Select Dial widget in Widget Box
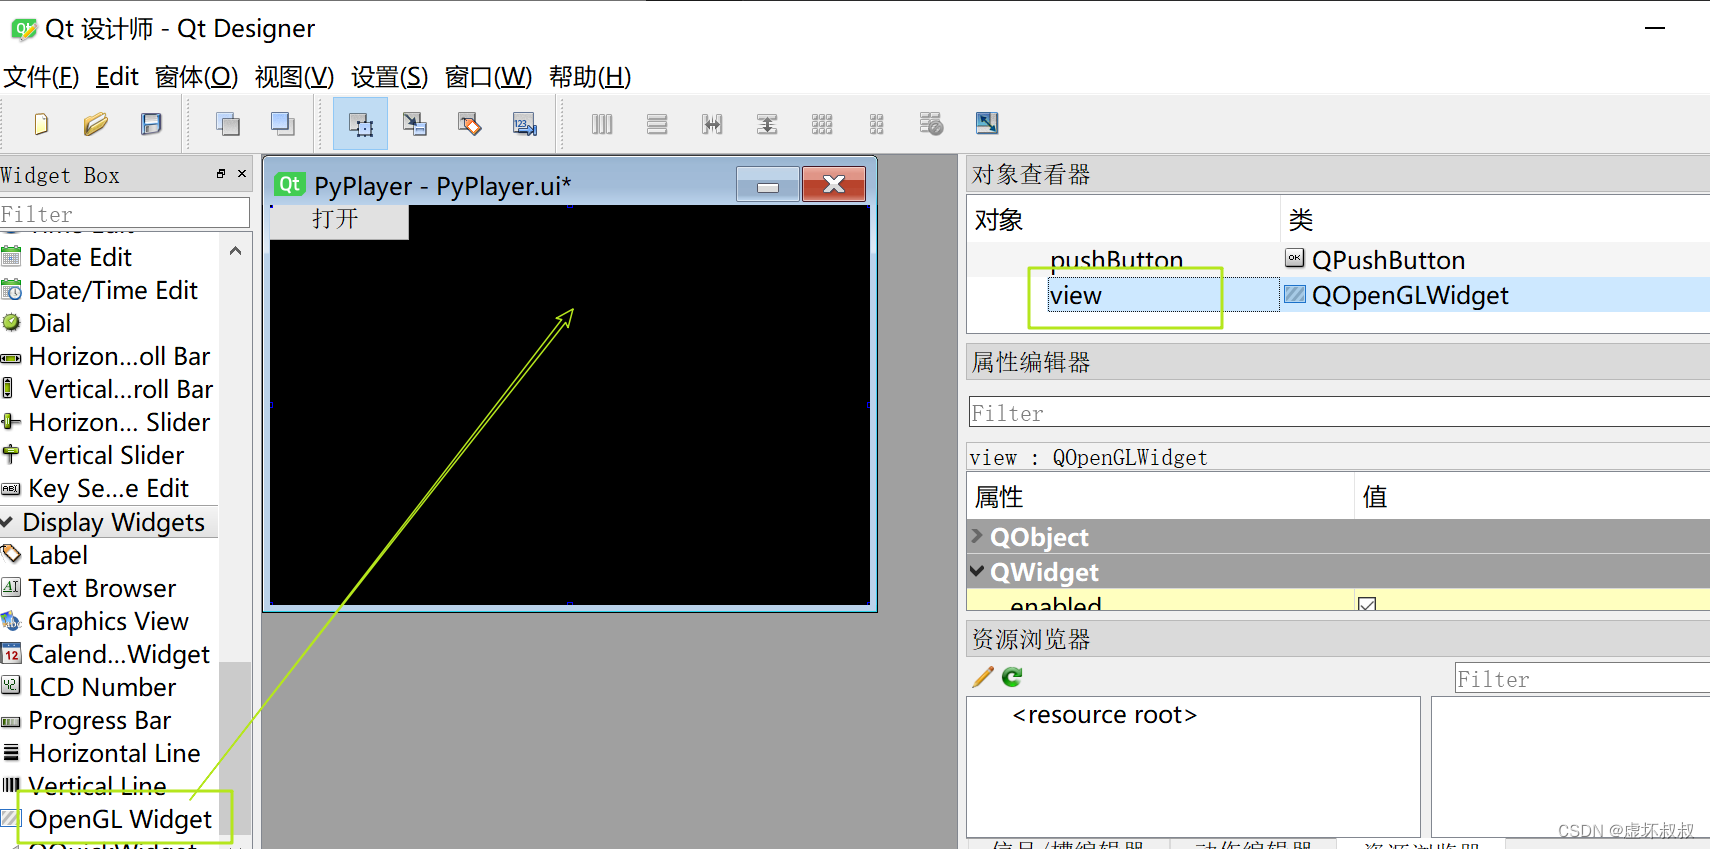 coord(49,323)
